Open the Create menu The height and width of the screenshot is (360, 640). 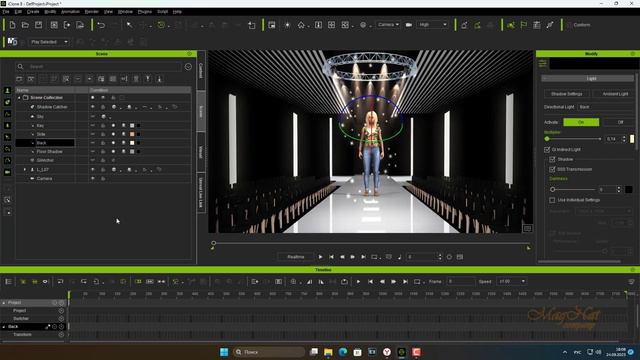tap(33, 12)
